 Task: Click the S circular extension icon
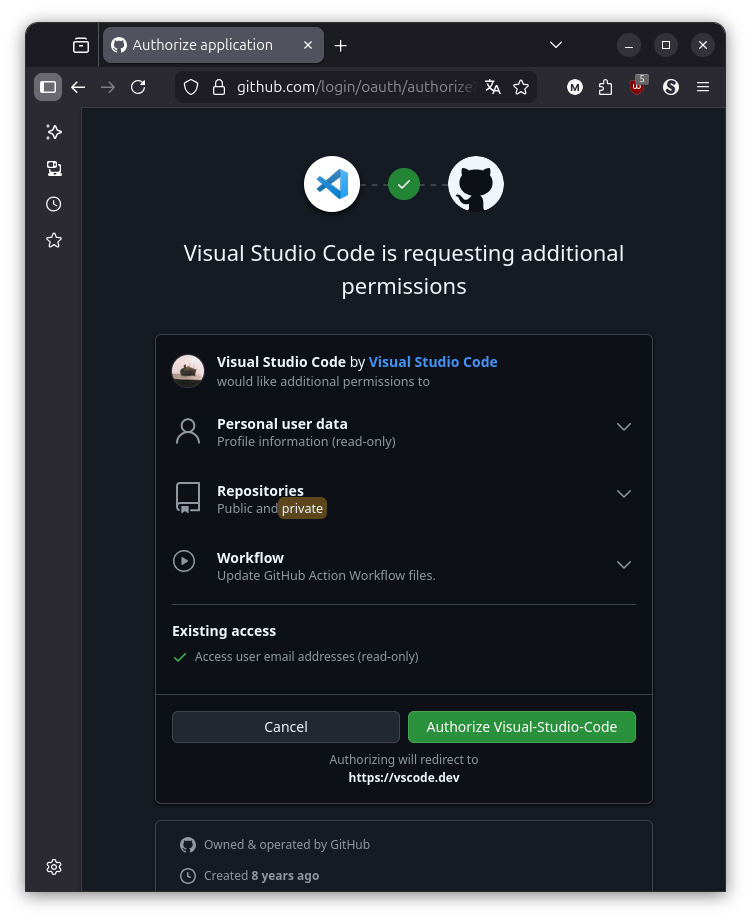pos(671,87)
